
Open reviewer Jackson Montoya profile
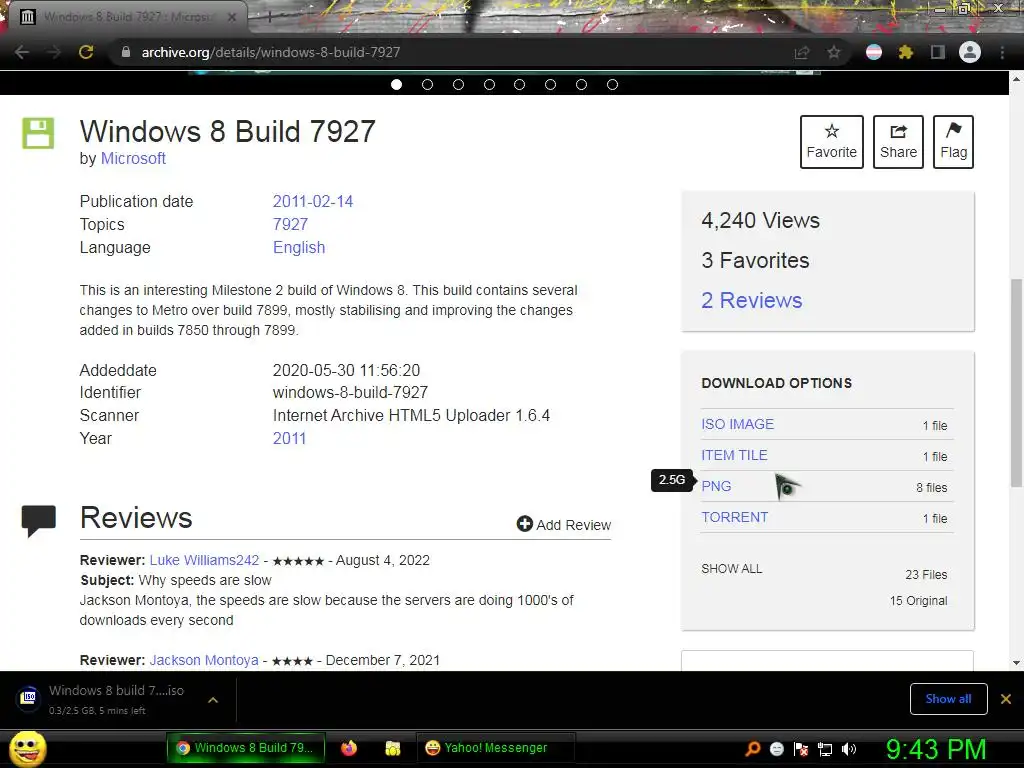tap(204, 660)
